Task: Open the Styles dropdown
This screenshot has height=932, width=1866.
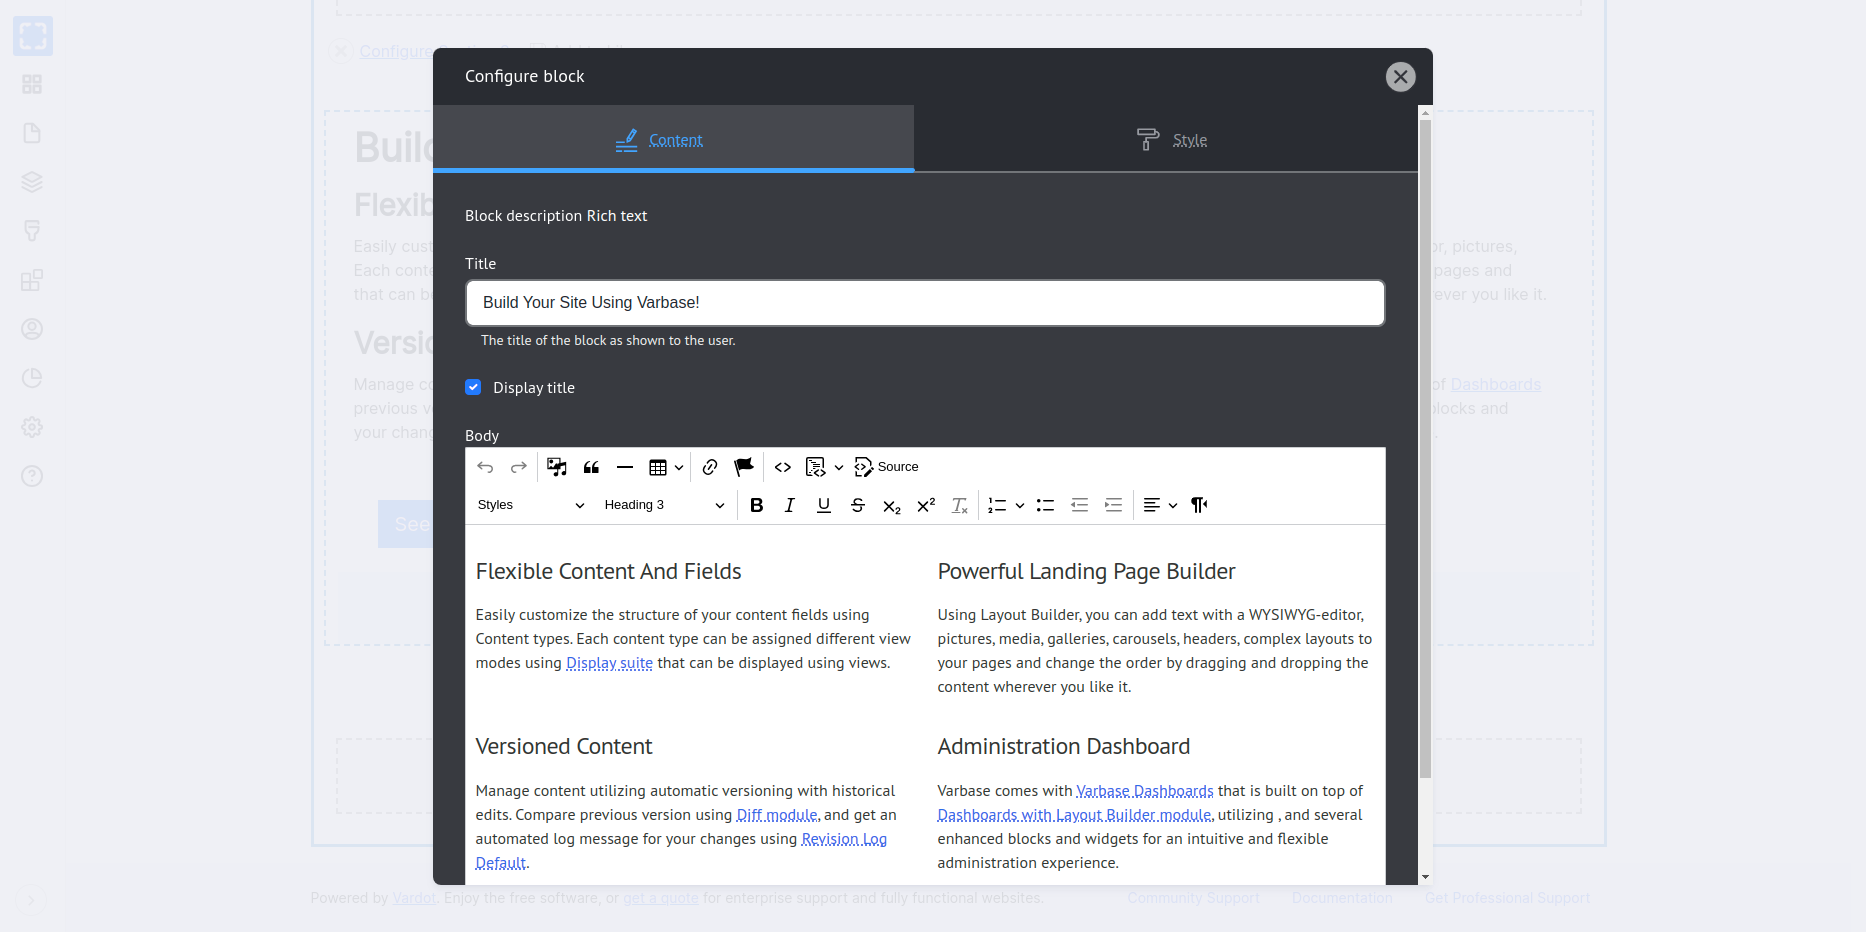Action: (531, 505)
